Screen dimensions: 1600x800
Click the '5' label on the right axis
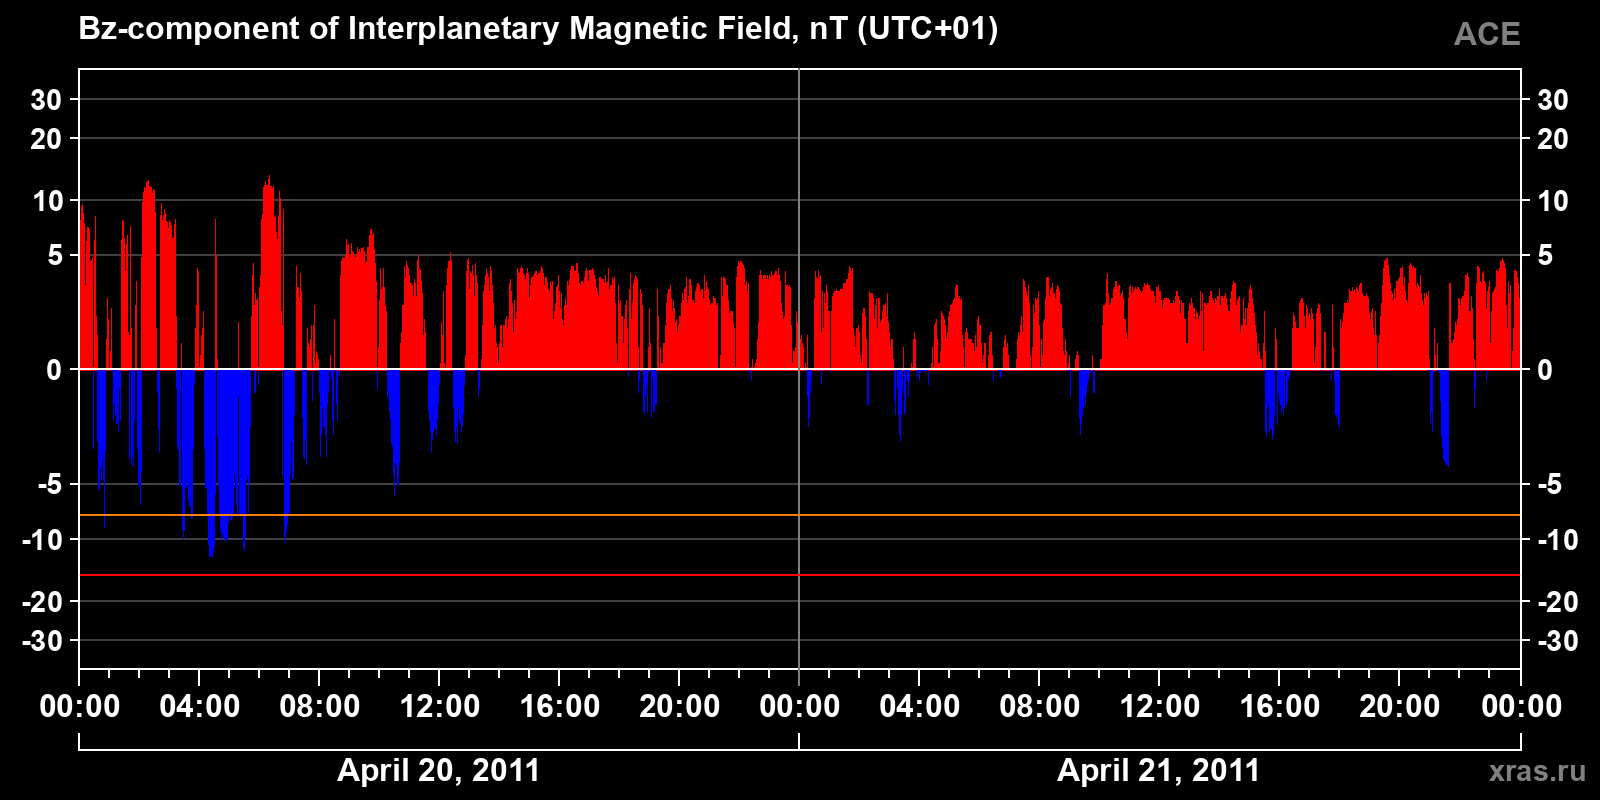click(x=1545, y=256)
